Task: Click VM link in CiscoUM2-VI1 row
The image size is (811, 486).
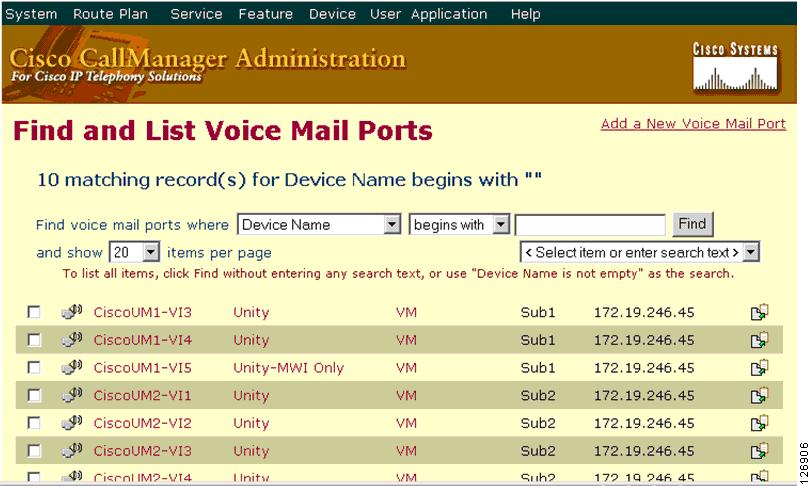Action: pos(406,396)
